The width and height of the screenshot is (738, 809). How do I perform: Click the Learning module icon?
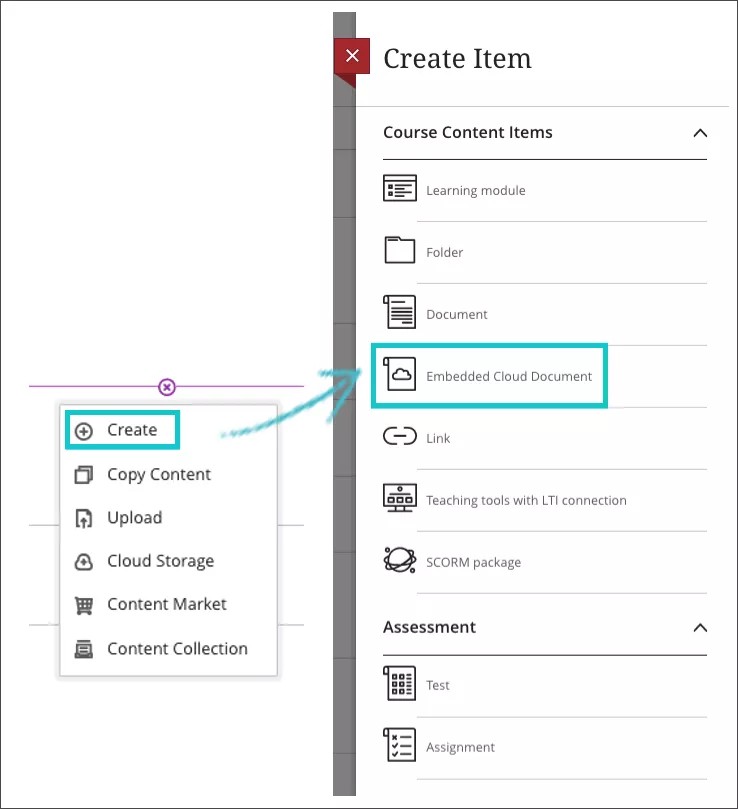pos(400,190)
